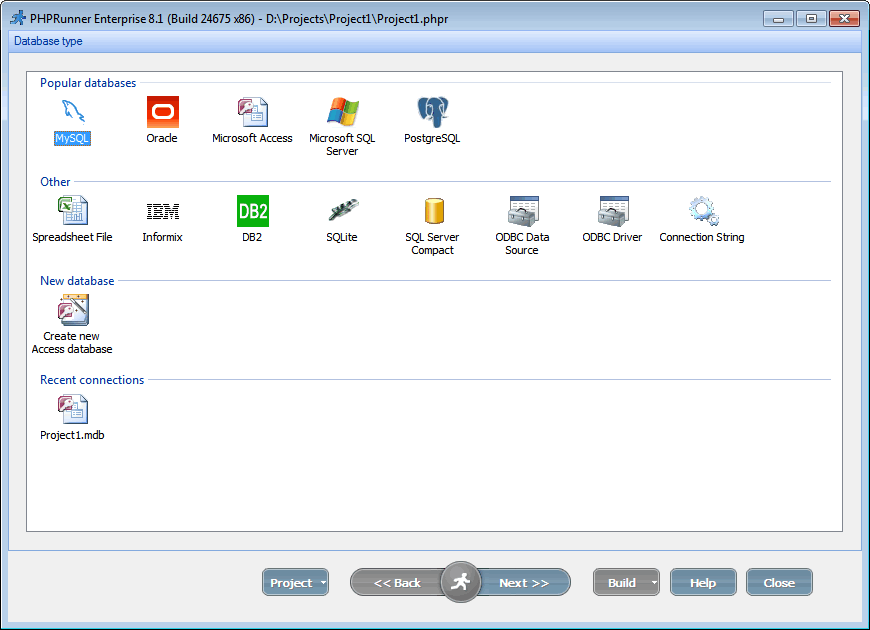Click the round running-man Run button
Viewport: 870px width, 630px height.
click(x=460, y=582)
